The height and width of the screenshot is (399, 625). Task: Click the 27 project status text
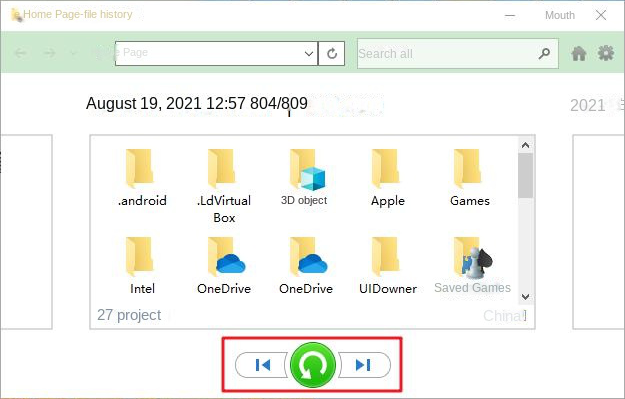(129, 315)
